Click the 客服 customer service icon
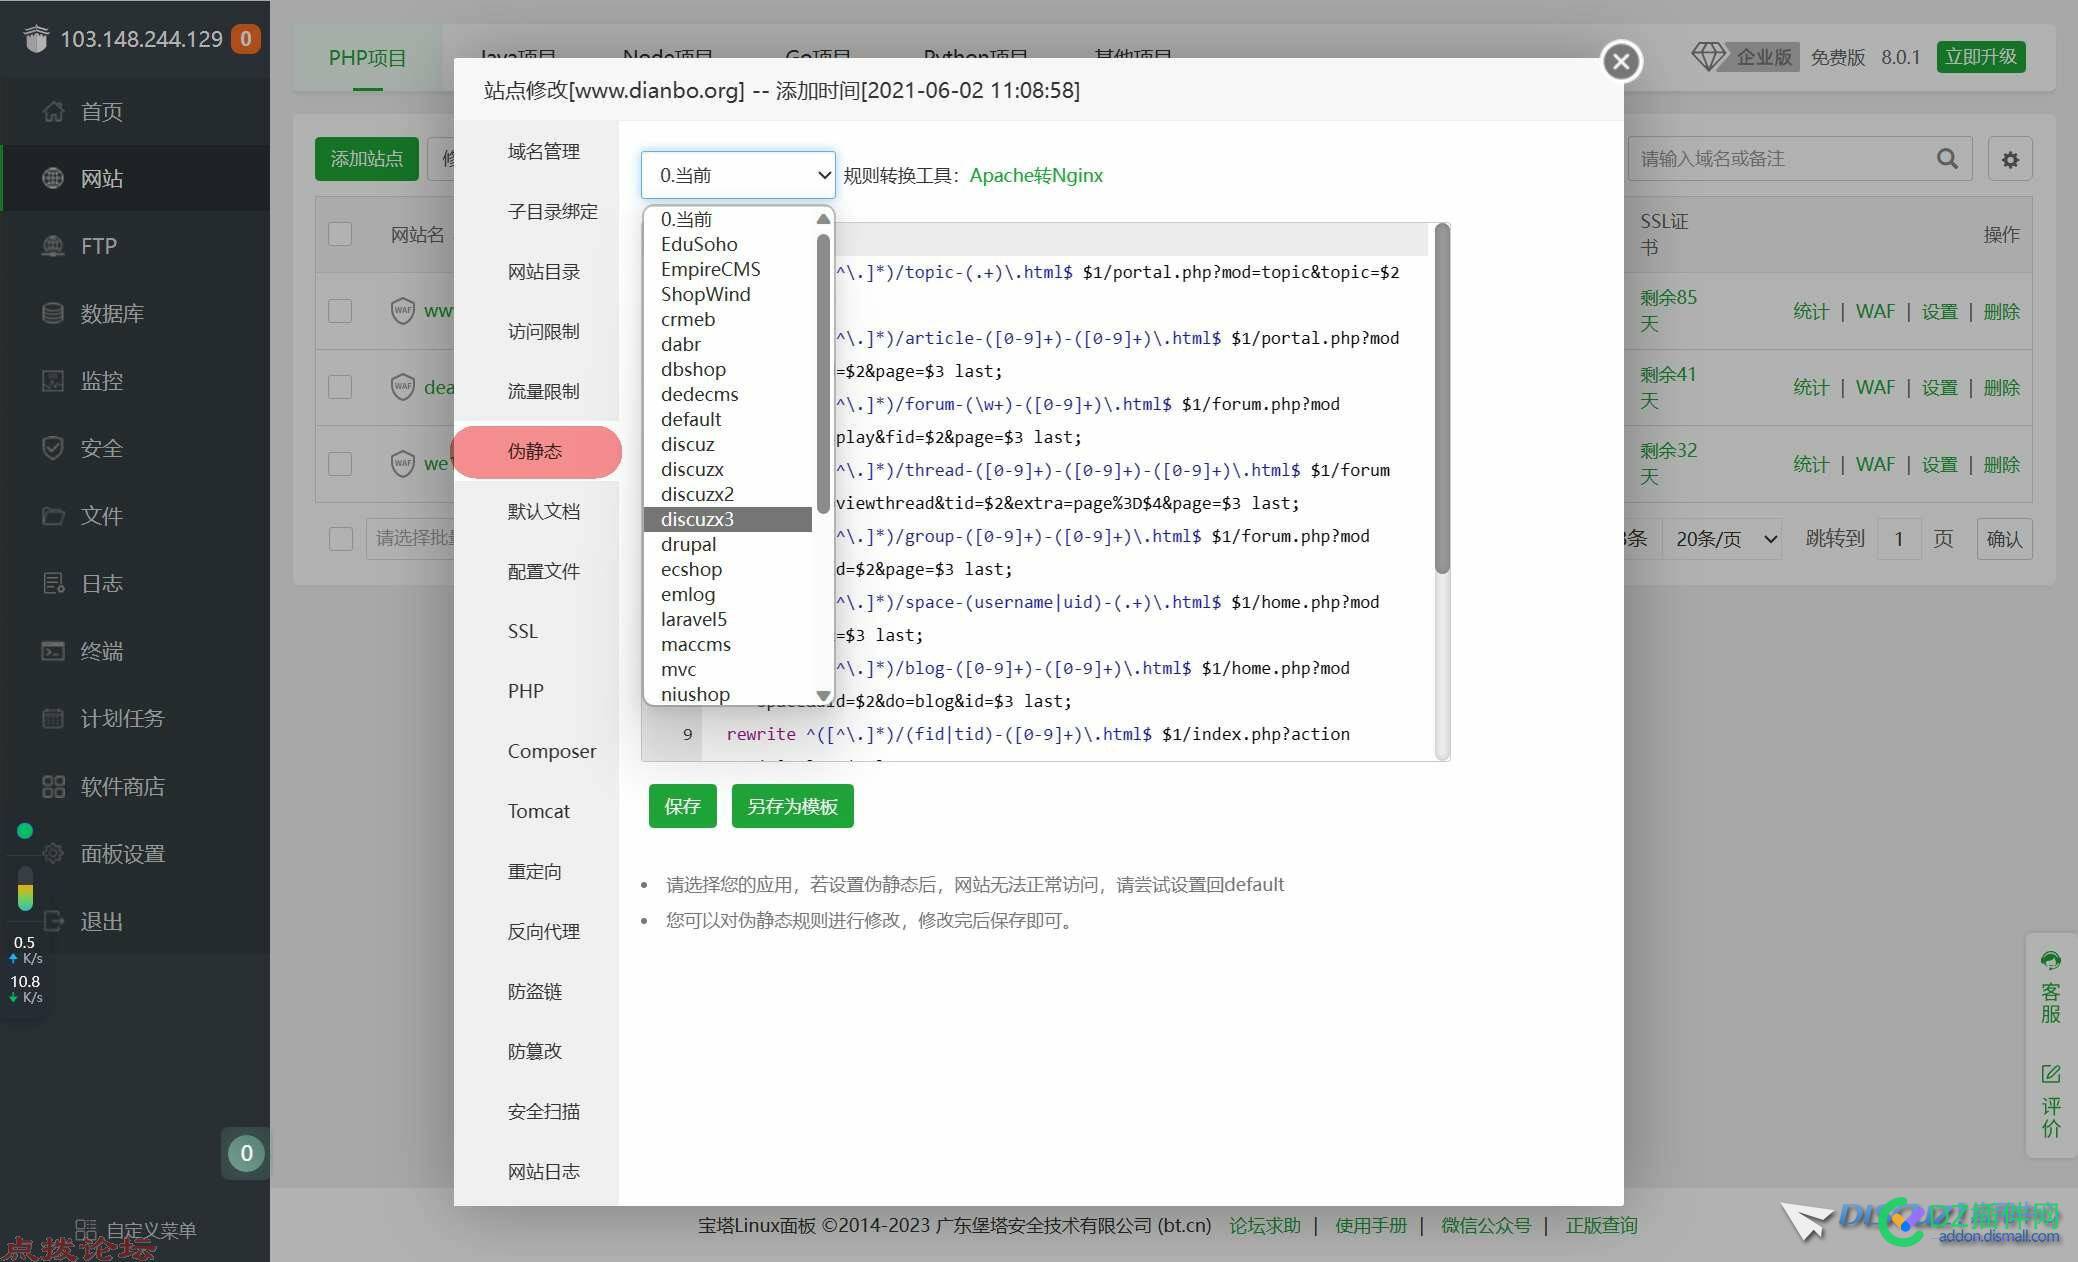This screenshot has width=2078, height=1262. 2051,961
